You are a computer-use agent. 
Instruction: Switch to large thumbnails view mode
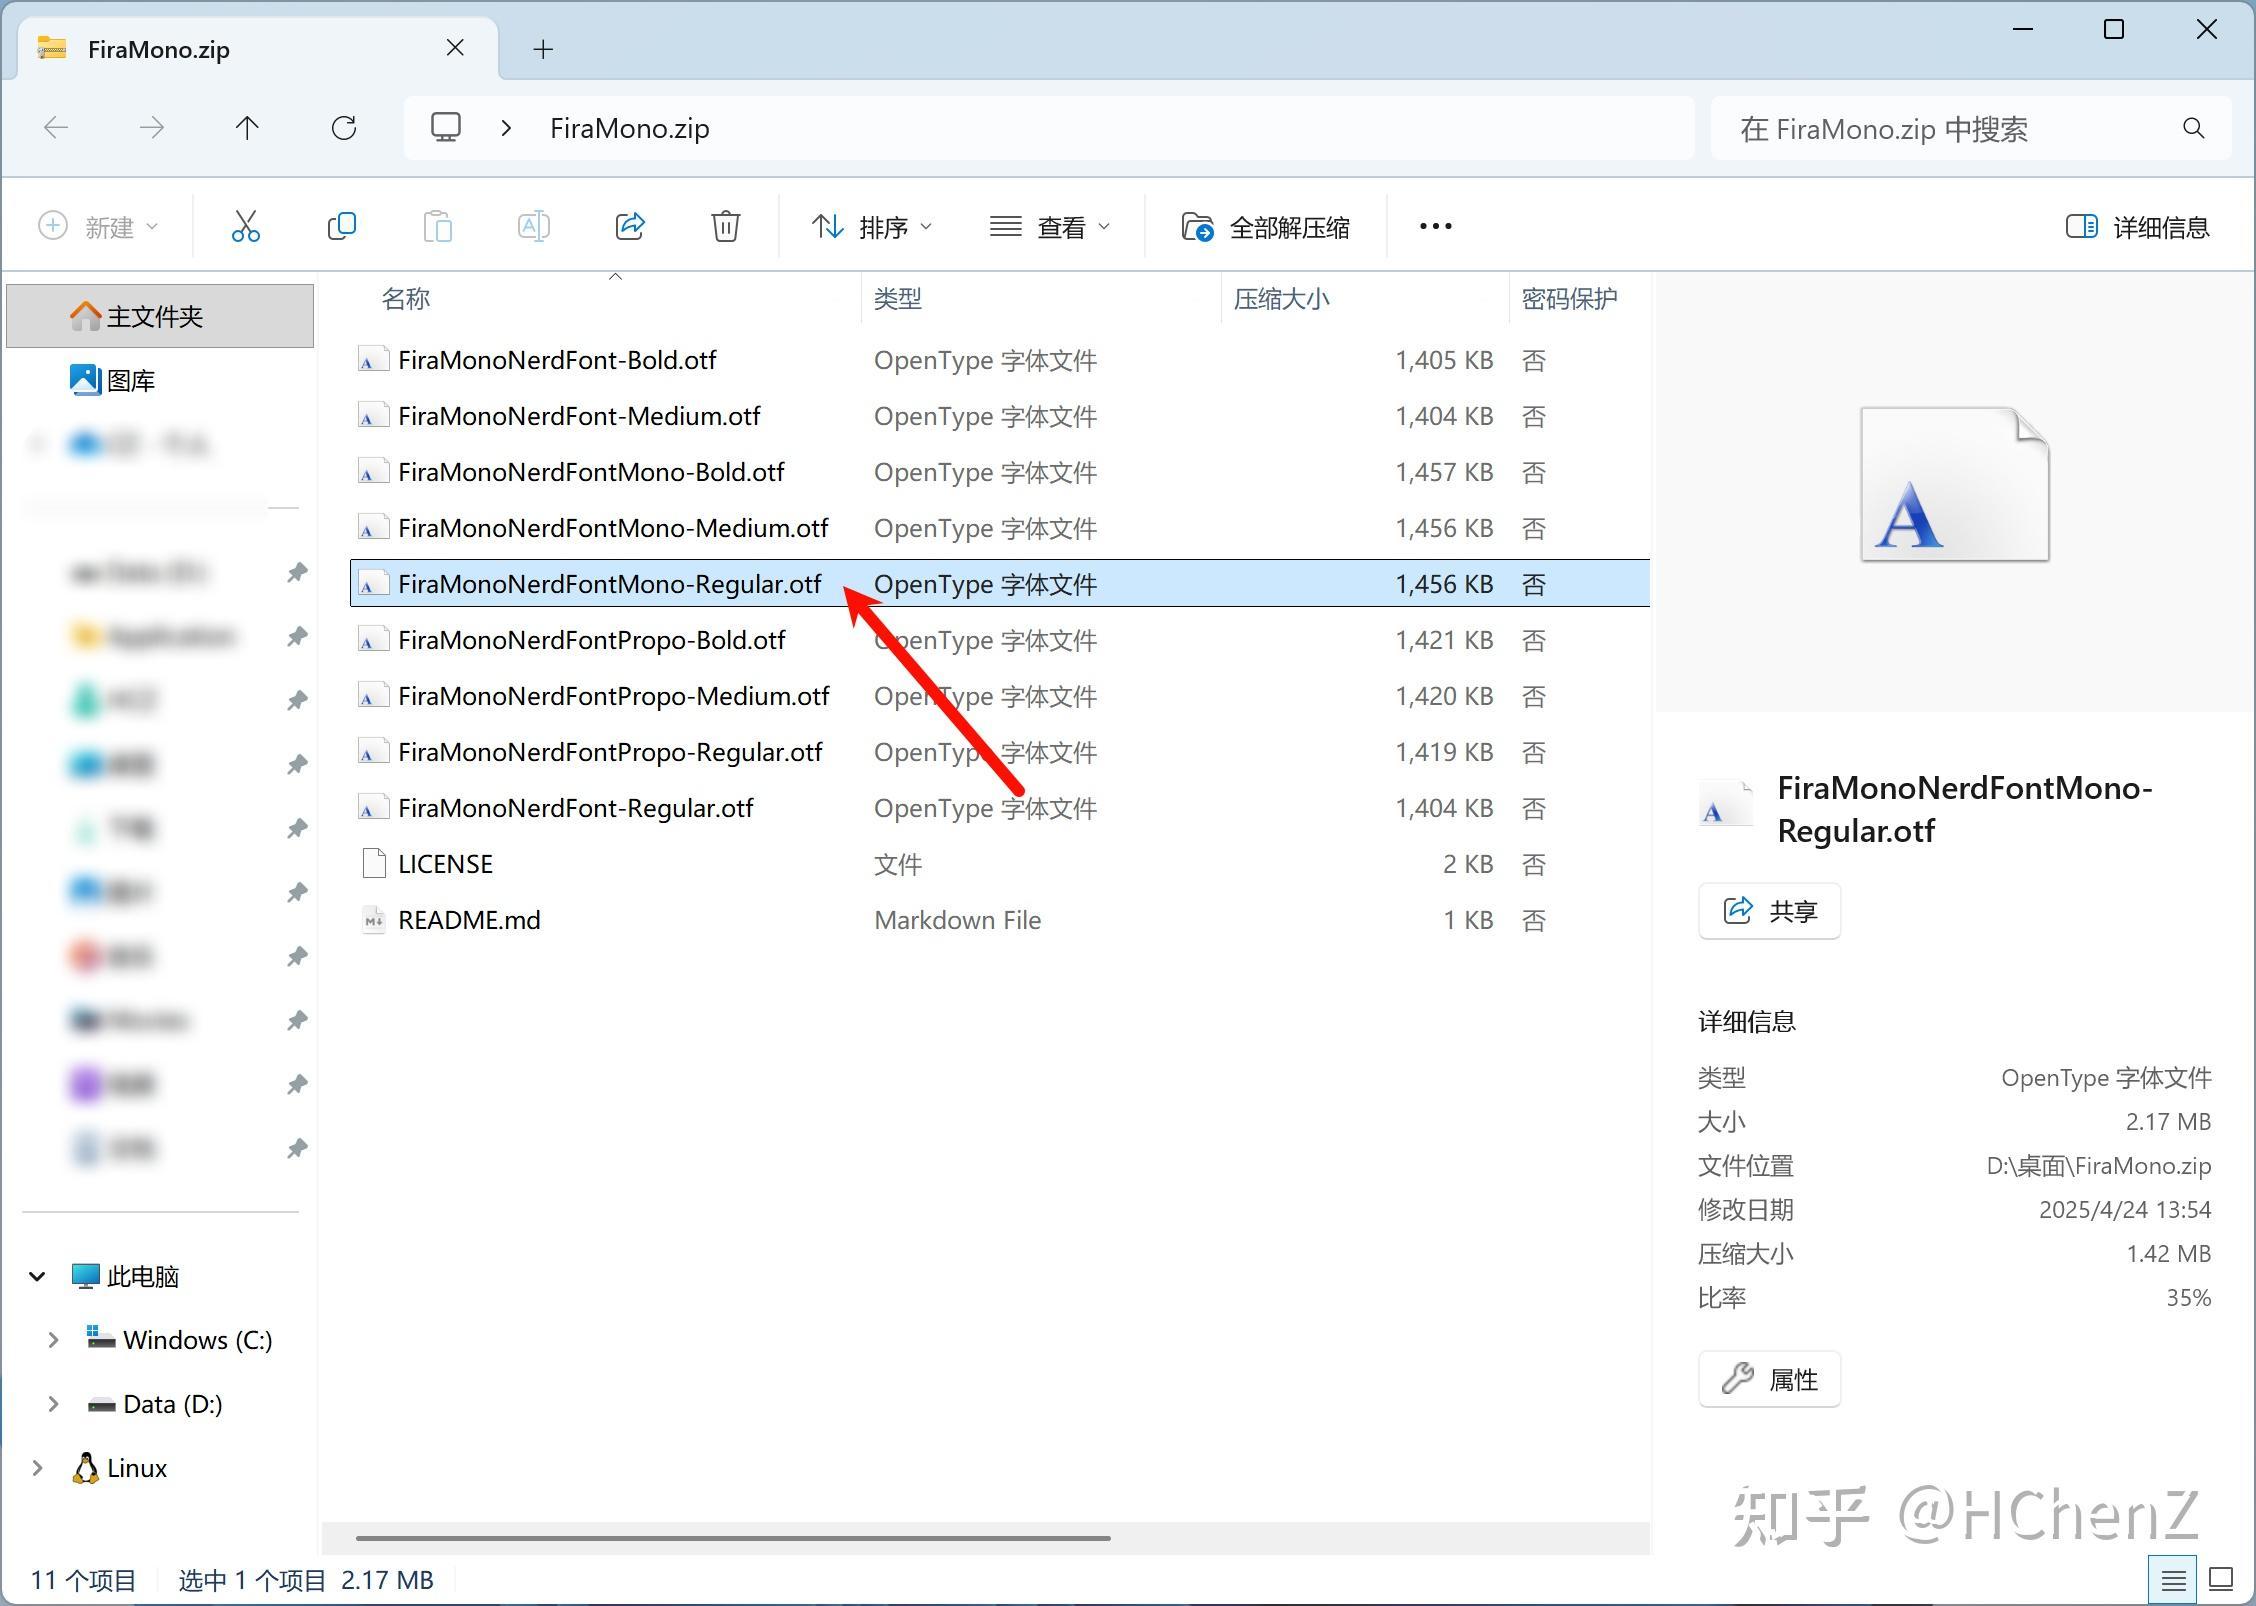(2221, 1580)
